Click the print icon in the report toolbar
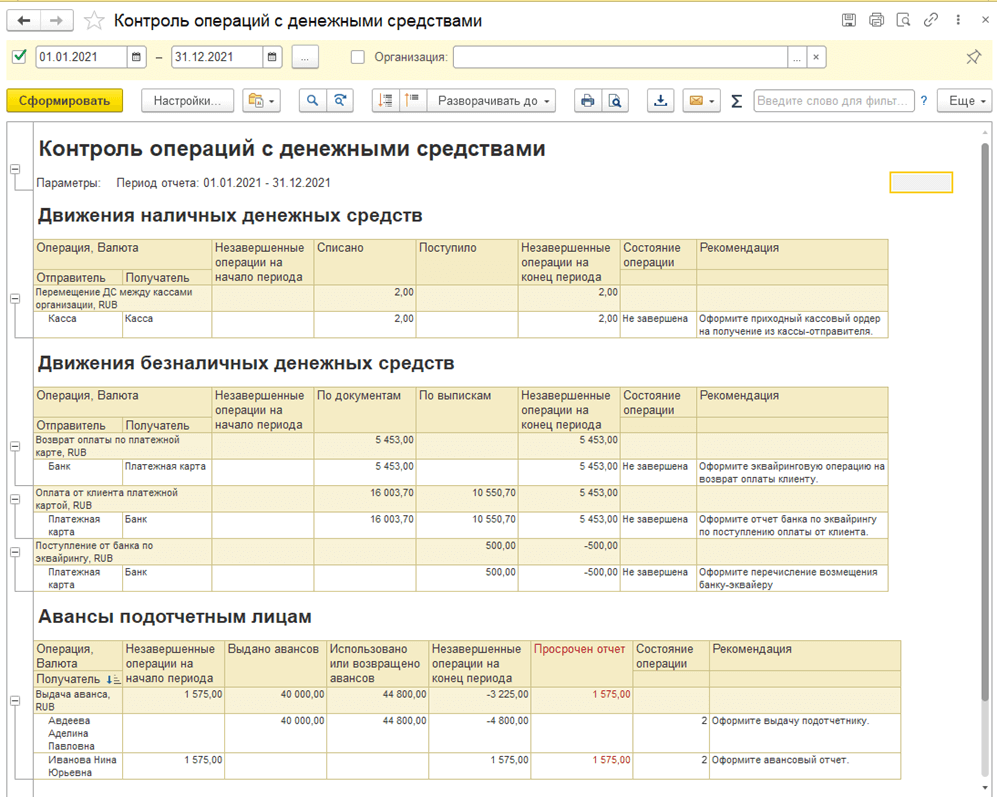Image resolution: width=997 pixels, height=797 pixels. pos(588,101)
